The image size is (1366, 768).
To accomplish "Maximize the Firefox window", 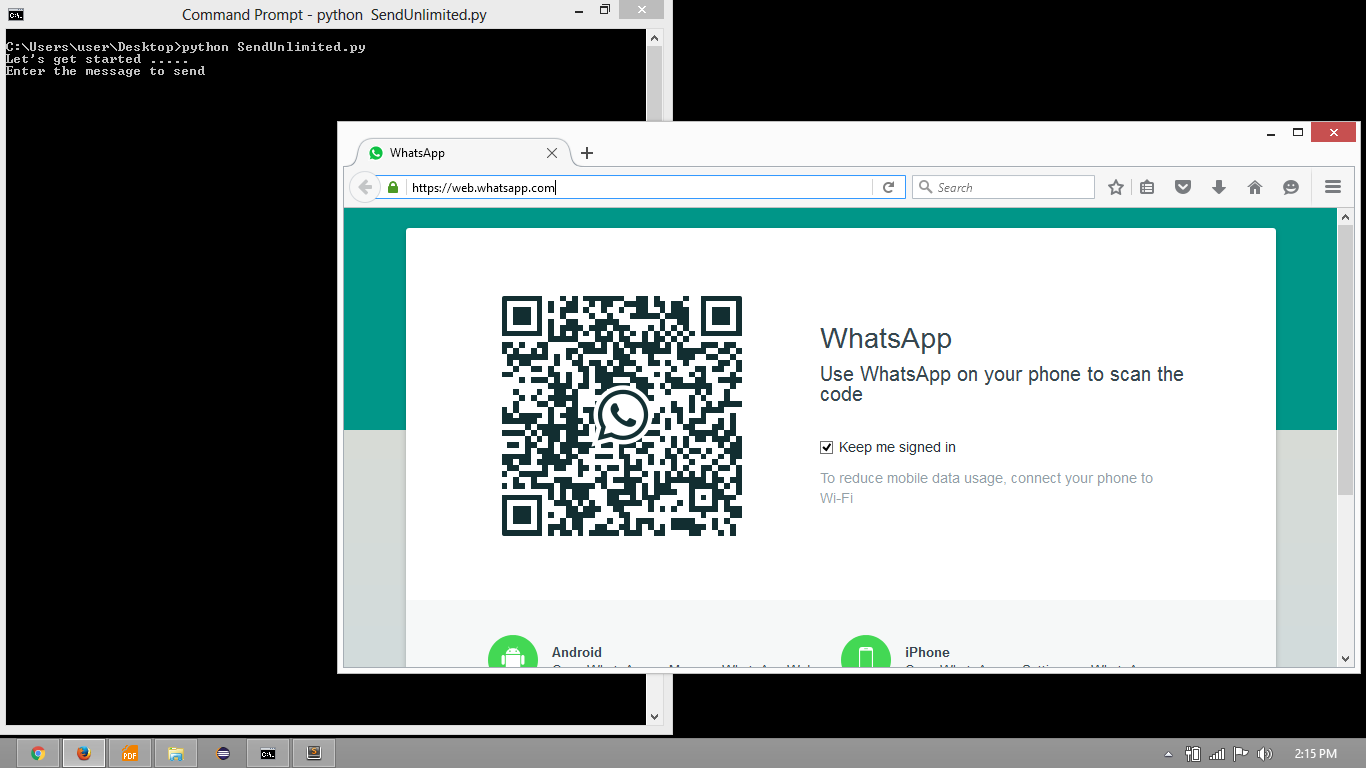I will (1298, 132).
